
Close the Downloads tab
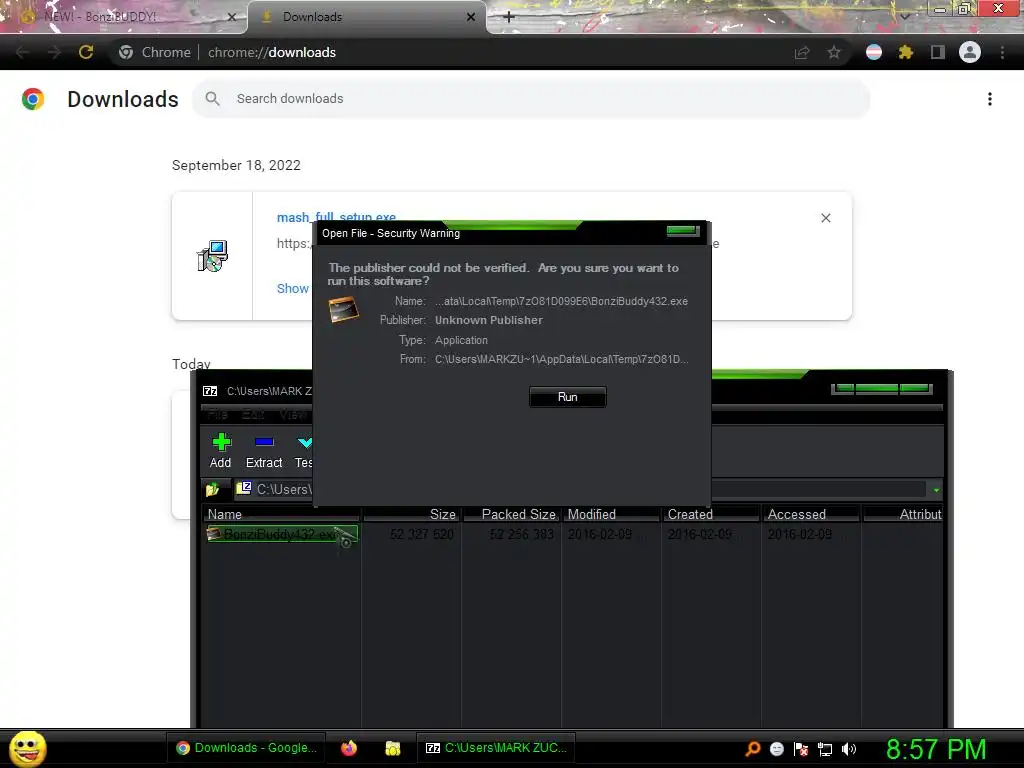coord(471,17)
